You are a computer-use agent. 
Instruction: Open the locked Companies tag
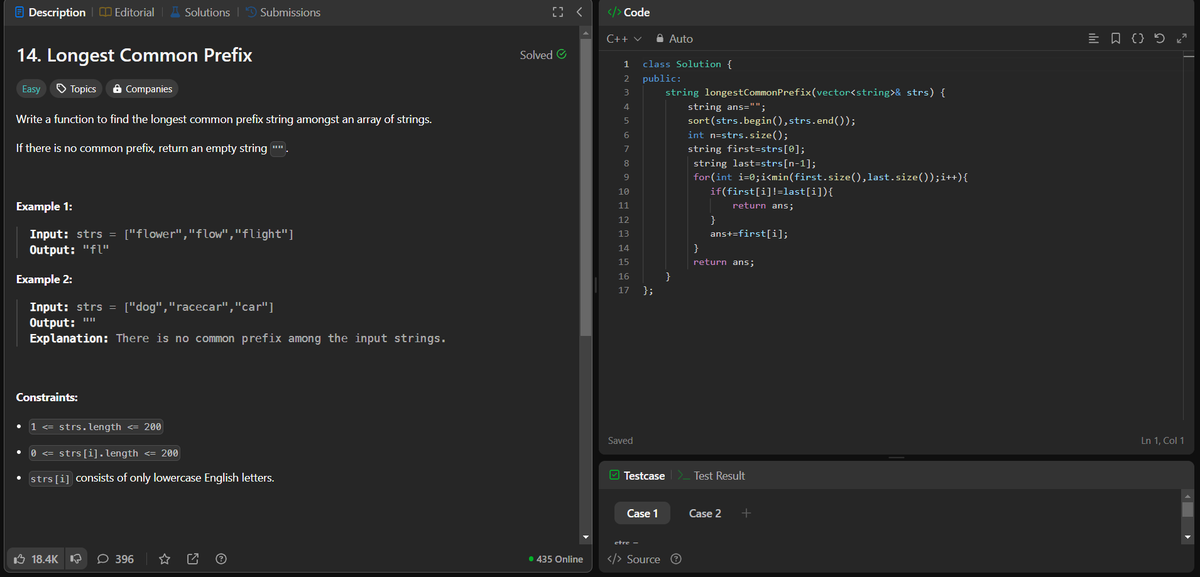142,89
